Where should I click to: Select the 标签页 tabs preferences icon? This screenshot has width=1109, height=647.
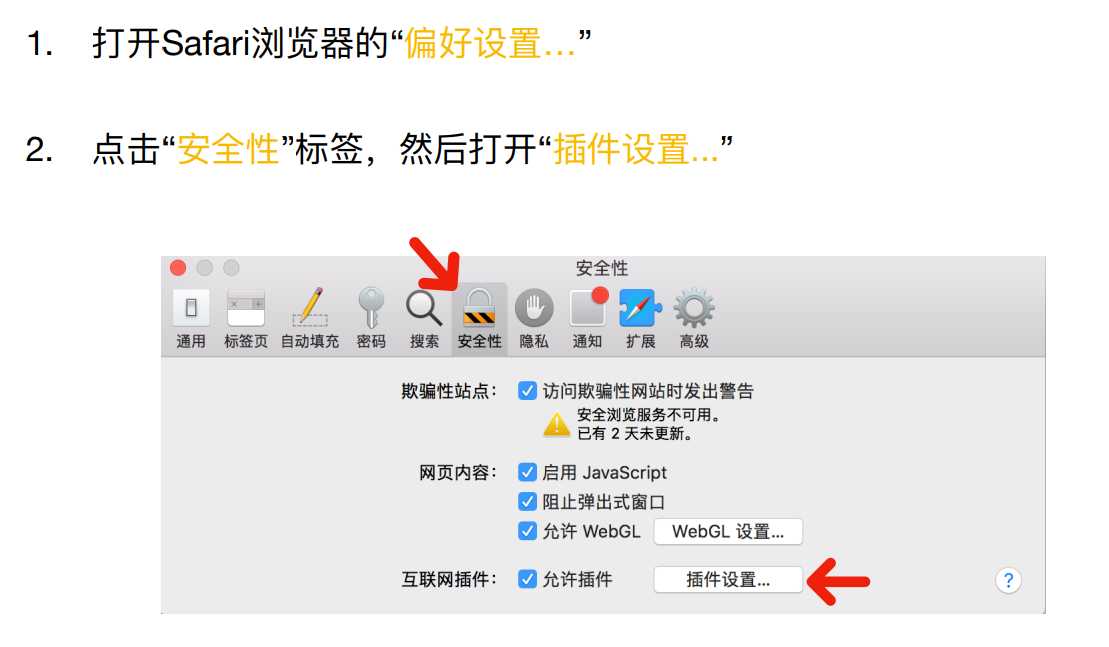point(245,308)
